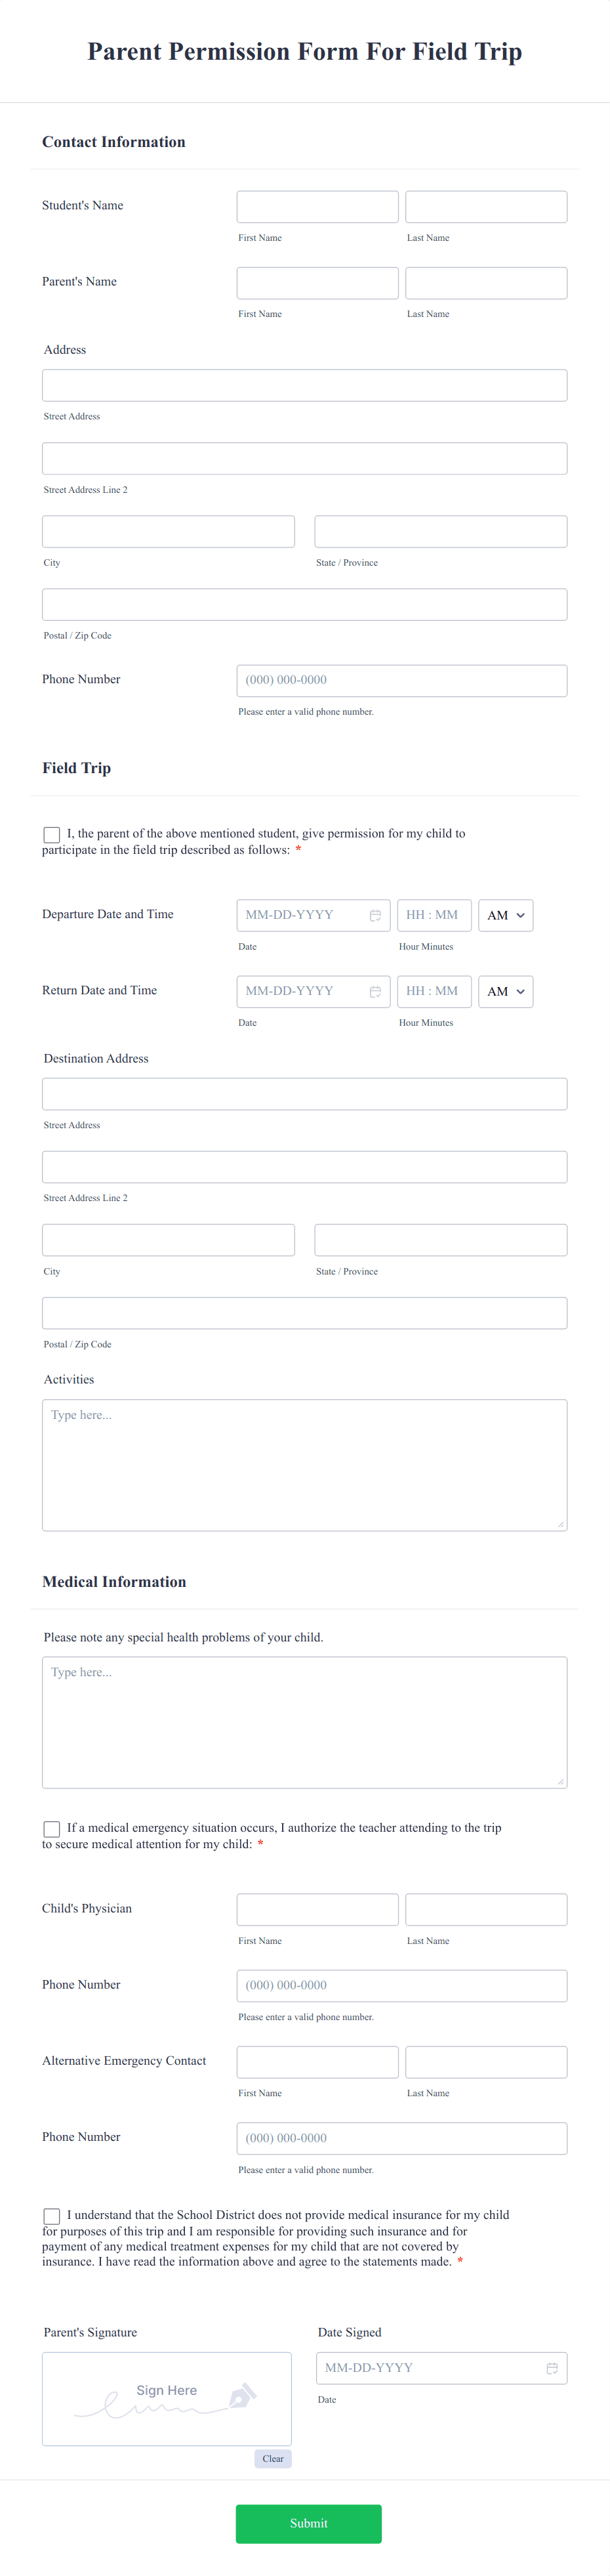Open the departure AM/PM dropdown
610x2576 pixels.
click(x=505, y=915)
